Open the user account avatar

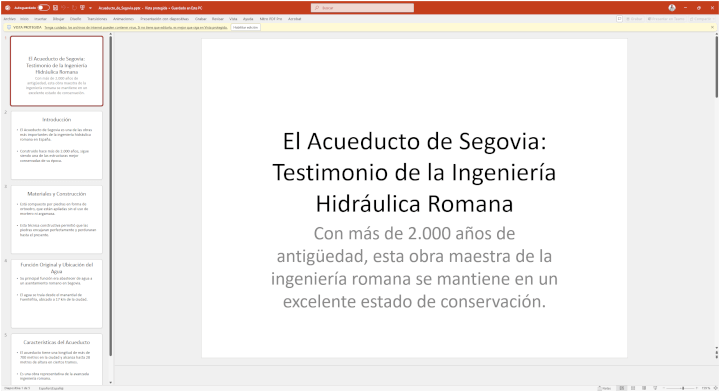(x=672, y=7)
